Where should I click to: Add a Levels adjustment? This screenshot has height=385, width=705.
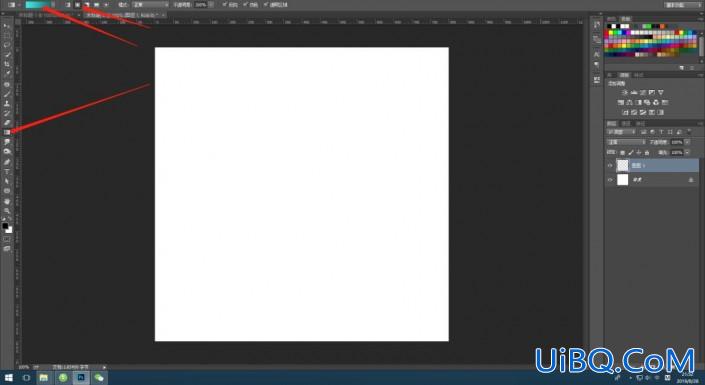634,92
